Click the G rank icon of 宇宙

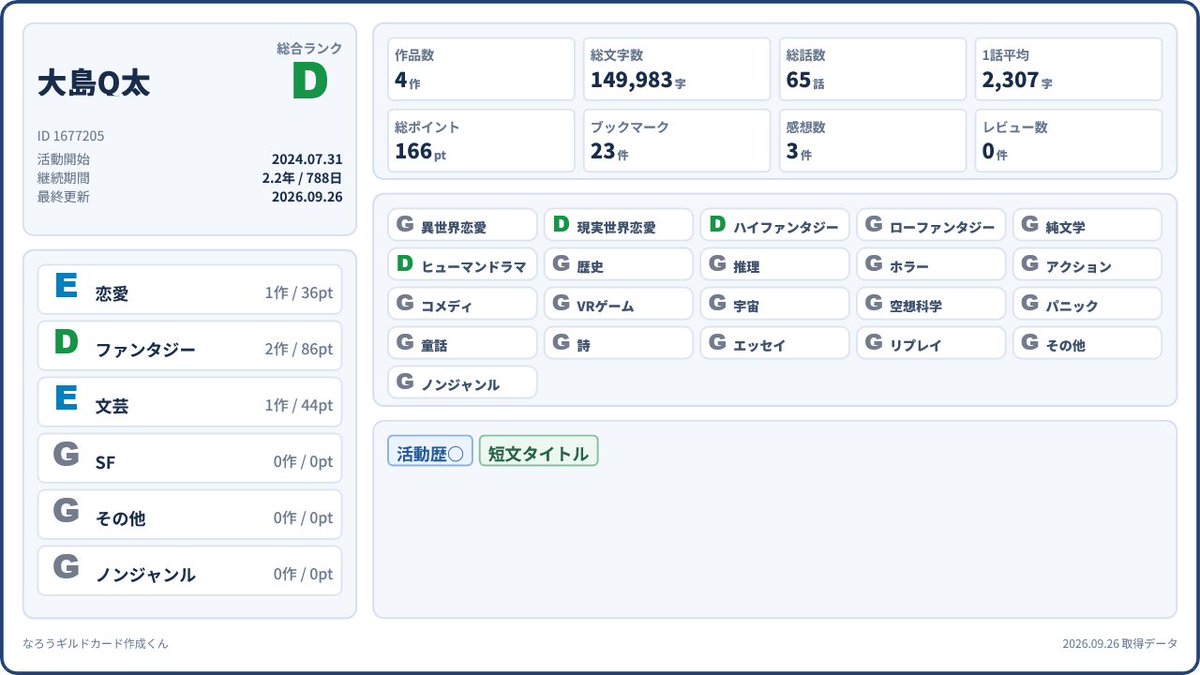pyautogui.click(x=717, y=303)
